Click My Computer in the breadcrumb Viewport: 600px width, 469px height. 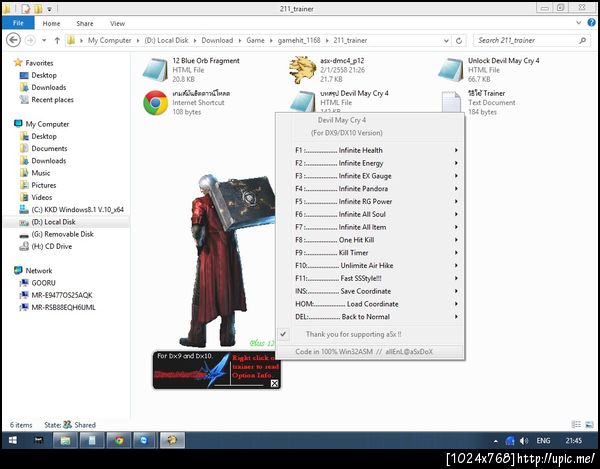(109, 40)
